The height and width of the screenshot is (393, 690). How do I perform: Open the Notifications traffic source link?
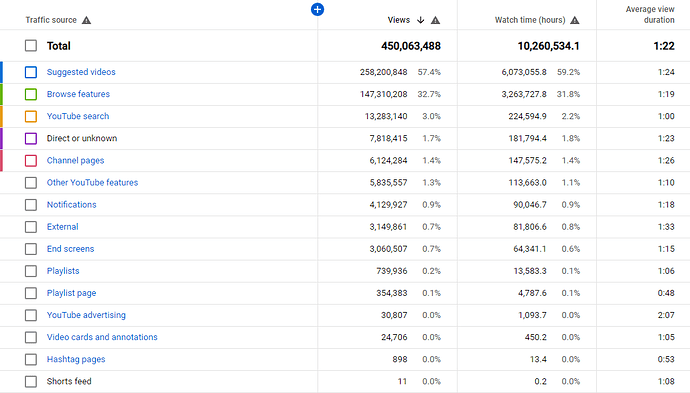[71, 205]
